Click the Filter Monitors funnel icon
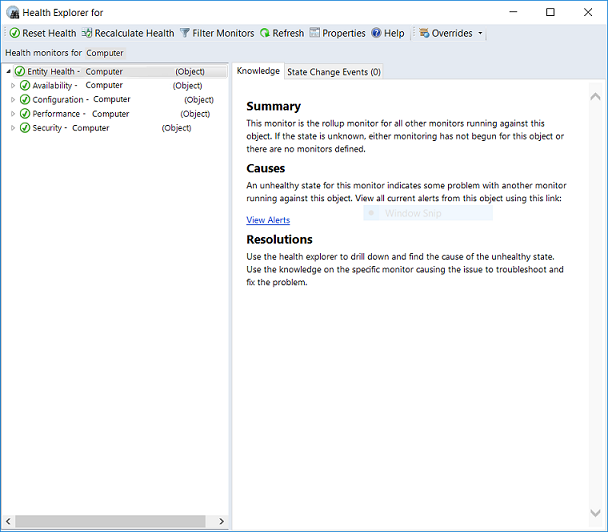This screenshot has width=608, height=532. 185,33
